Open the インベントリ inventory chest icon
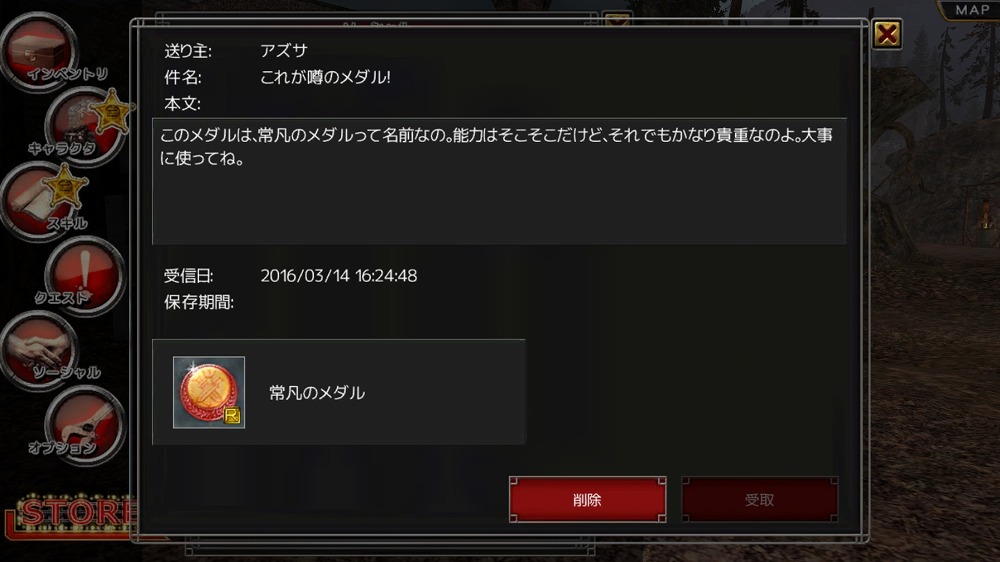This screenshot has height=562, width=1000. click(40, 51)
